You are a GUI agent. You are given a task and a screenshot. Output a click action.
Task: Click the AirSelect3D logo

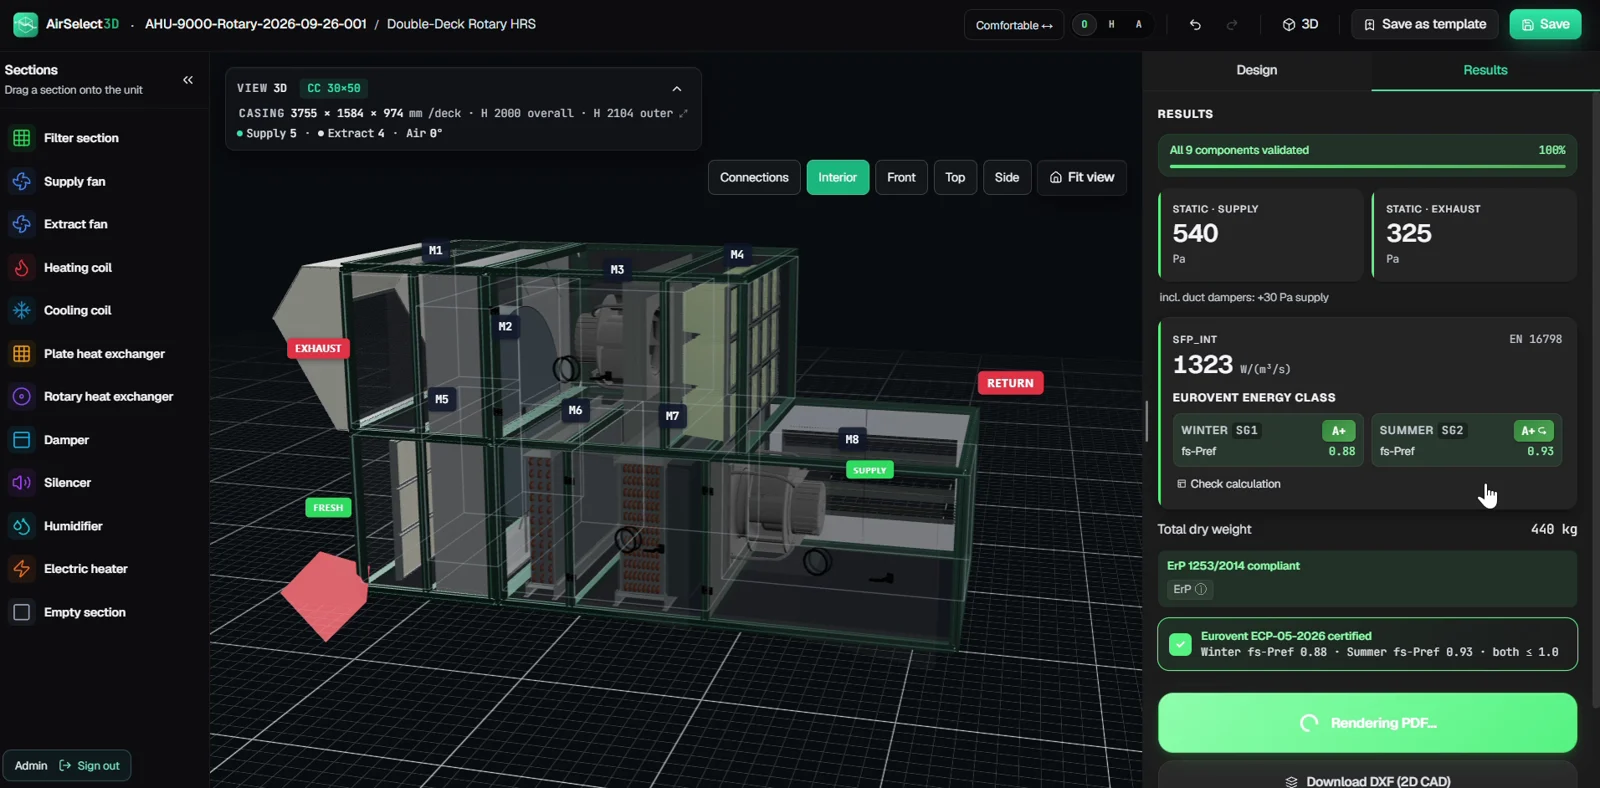(x=25, y=24)
